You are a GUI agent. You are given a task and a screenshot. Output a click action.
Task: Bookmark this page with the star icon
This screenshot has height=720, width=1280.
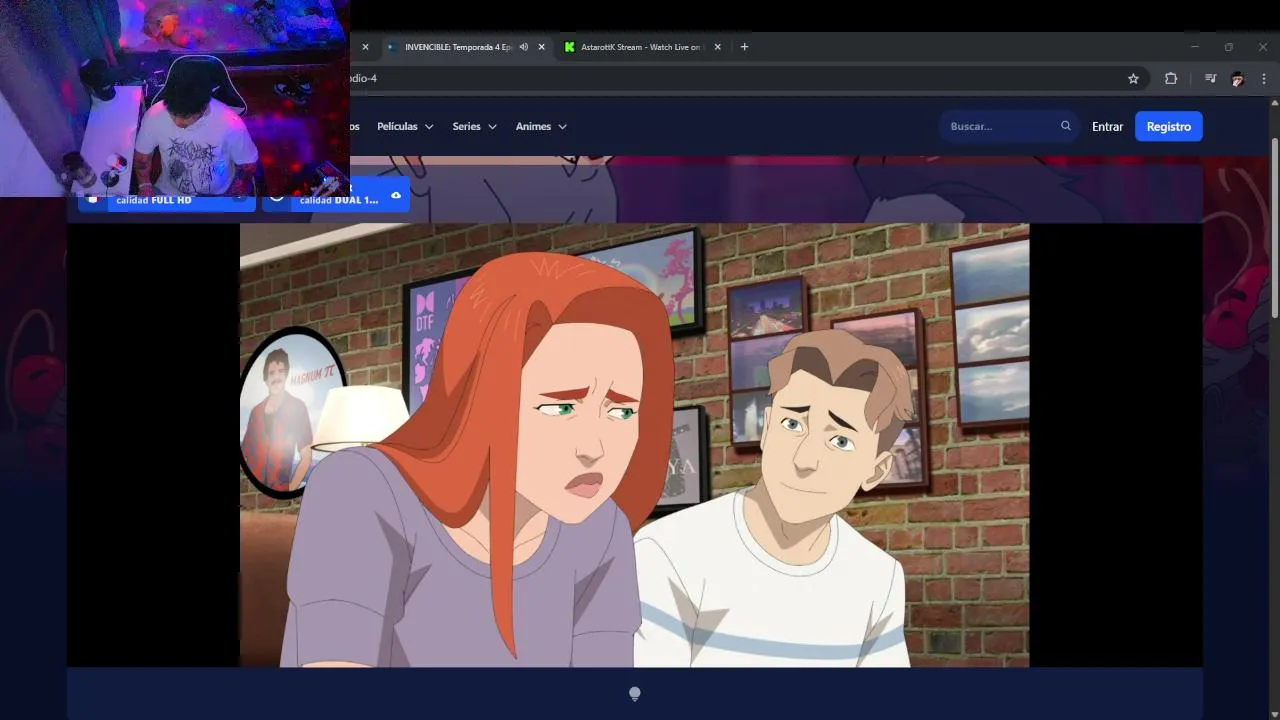click(x=1133, y=79)
